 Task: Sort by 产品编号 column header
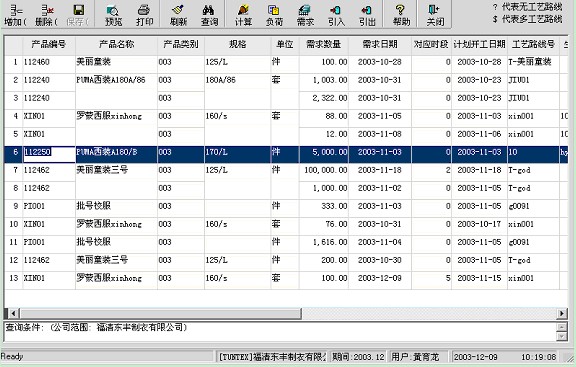49,45
